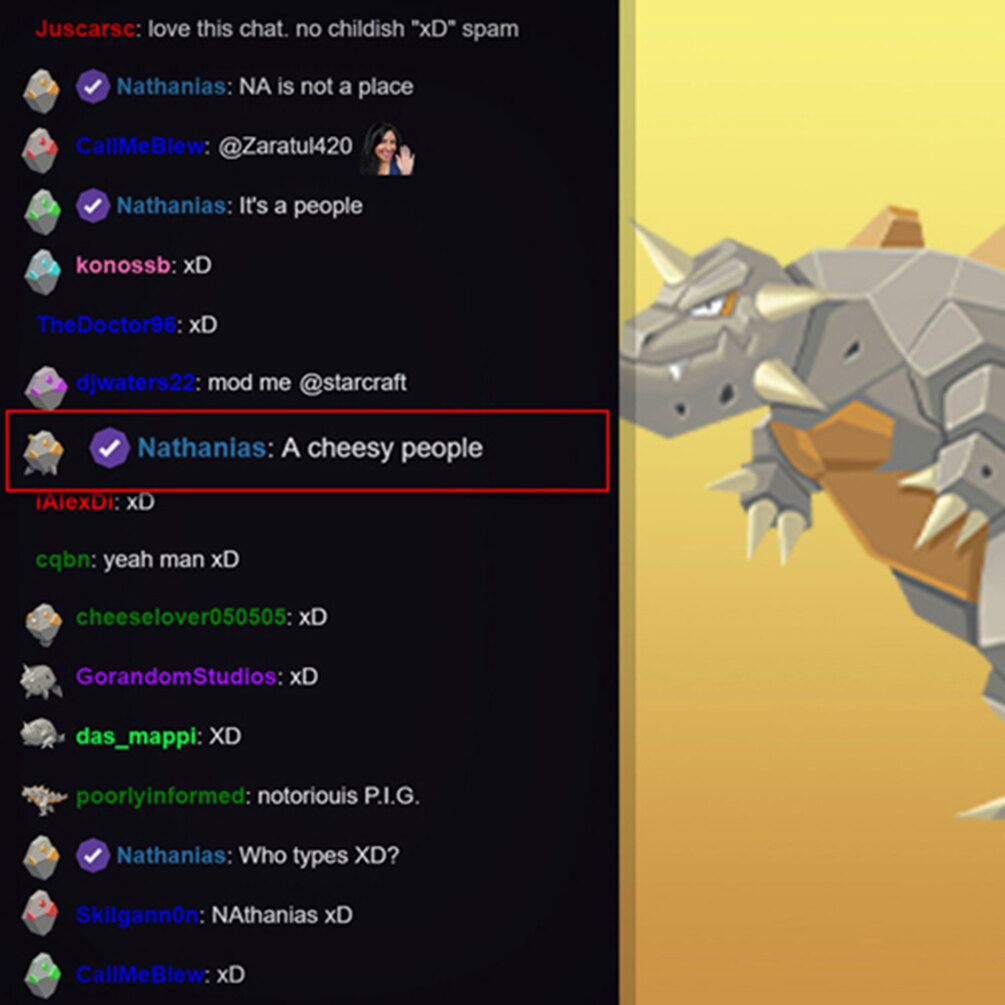Open TheDoctor96's profile link

(x=106, y=324)
